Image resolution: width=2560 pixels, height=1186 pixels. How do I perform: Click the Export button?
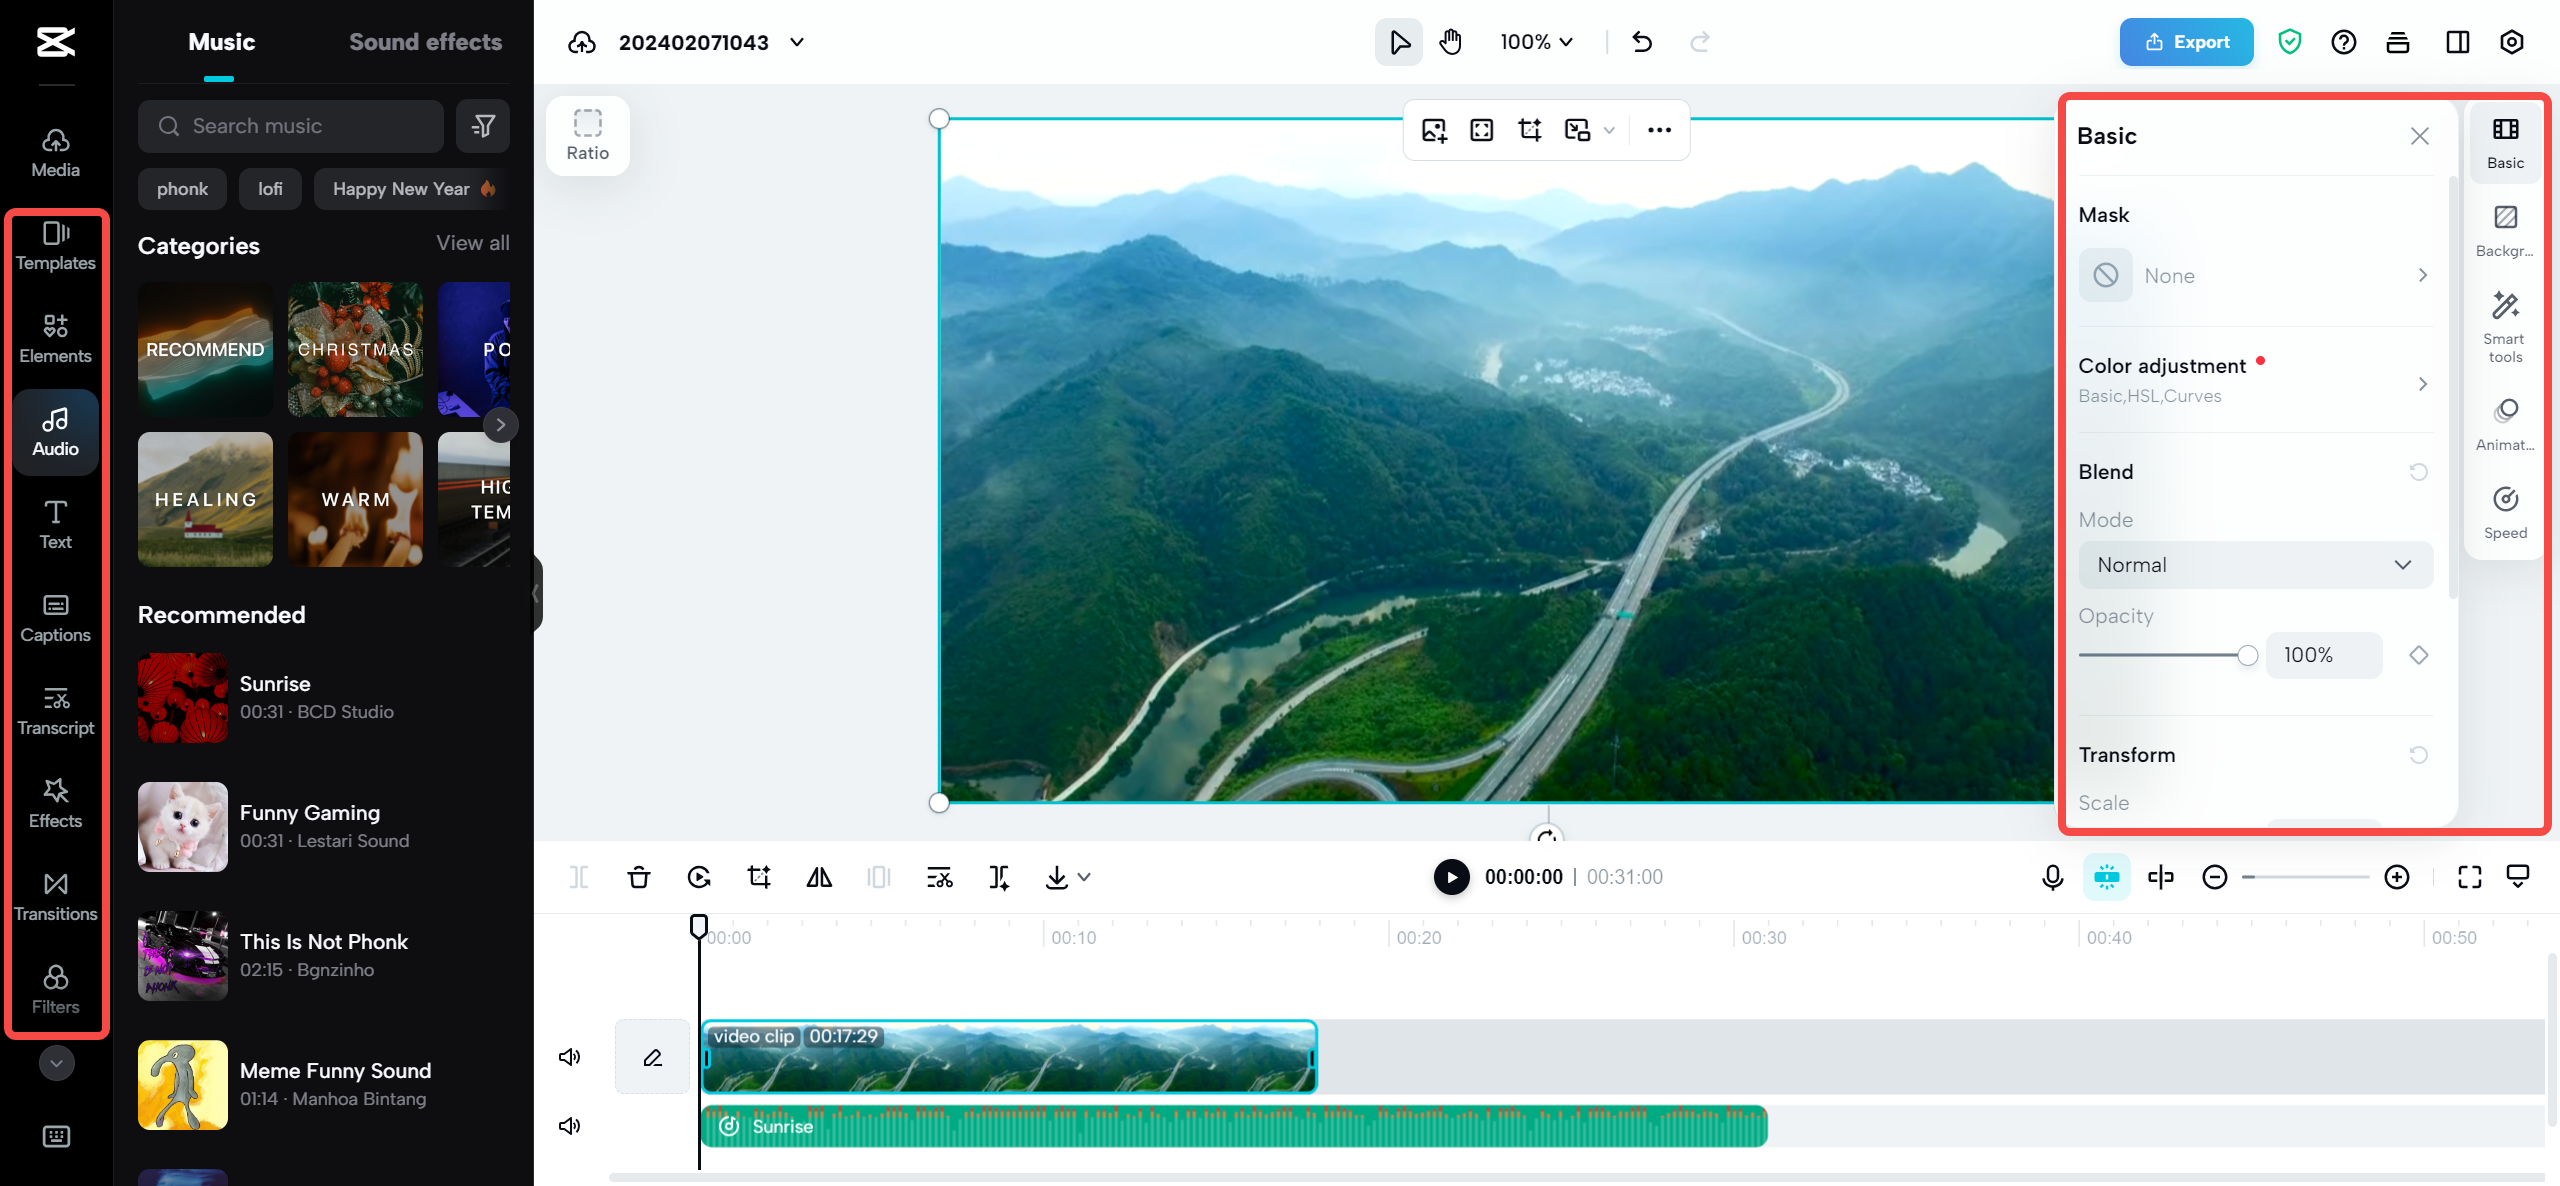pos(2184,41)
